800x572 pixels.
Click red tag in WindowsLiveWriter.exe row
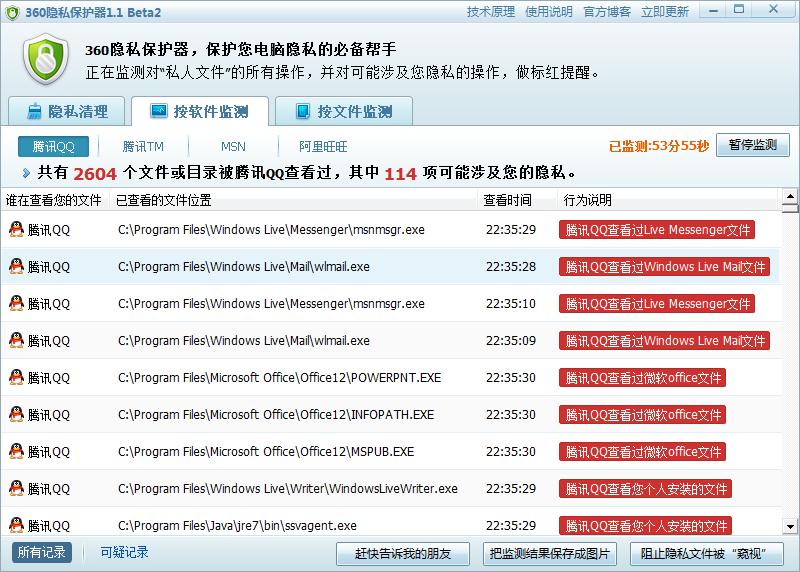pos(645,489)
